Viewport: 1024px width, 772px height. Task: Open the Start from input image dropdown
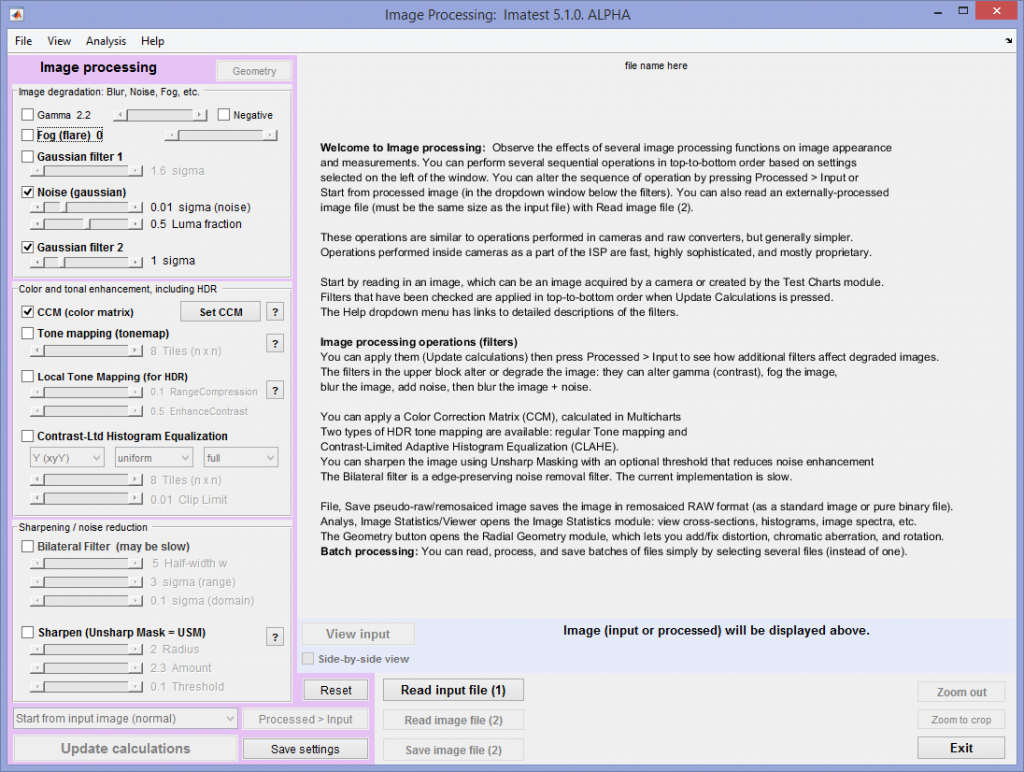[x=124, y=718]
